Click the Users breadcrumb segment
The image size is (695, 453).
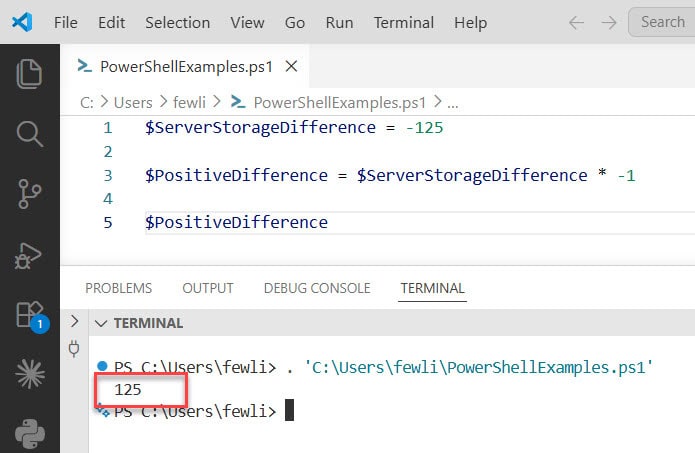(x=133, y=103)
